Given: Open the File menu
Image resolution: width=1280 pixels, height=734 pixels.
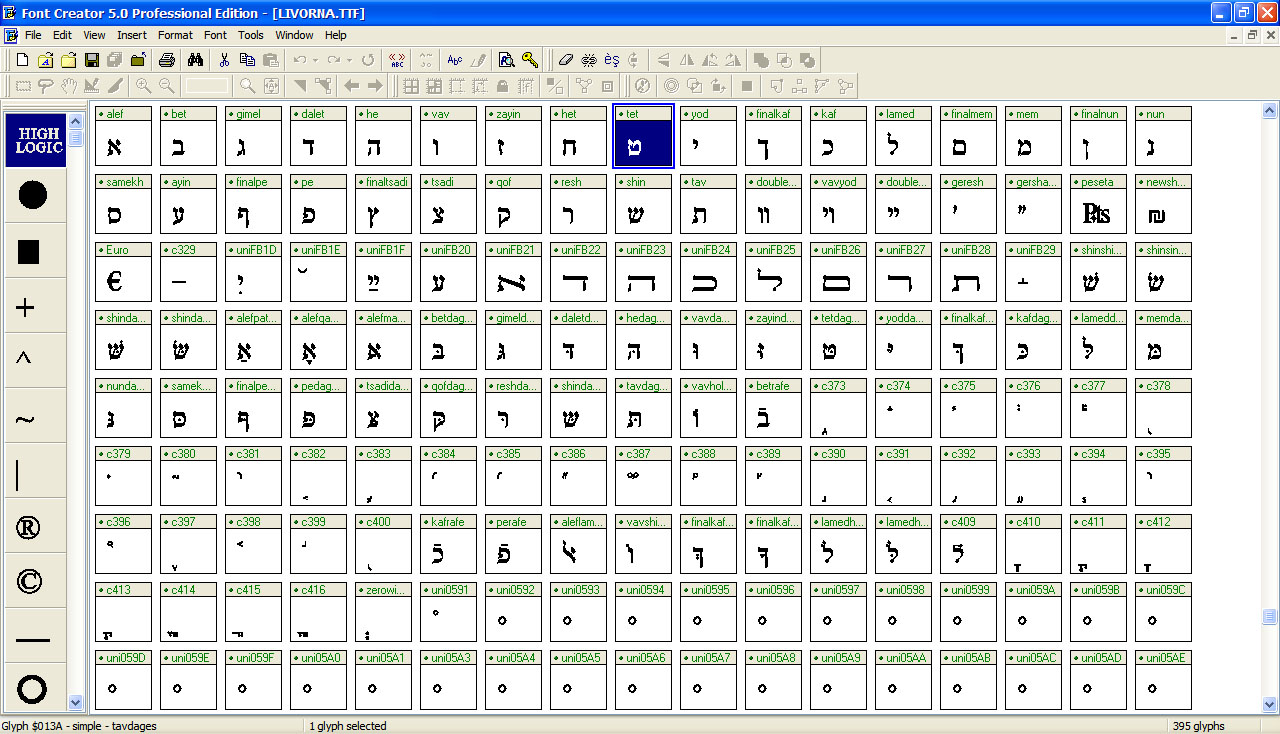Looking at the screenshot, I should click(x=33, y=35).
